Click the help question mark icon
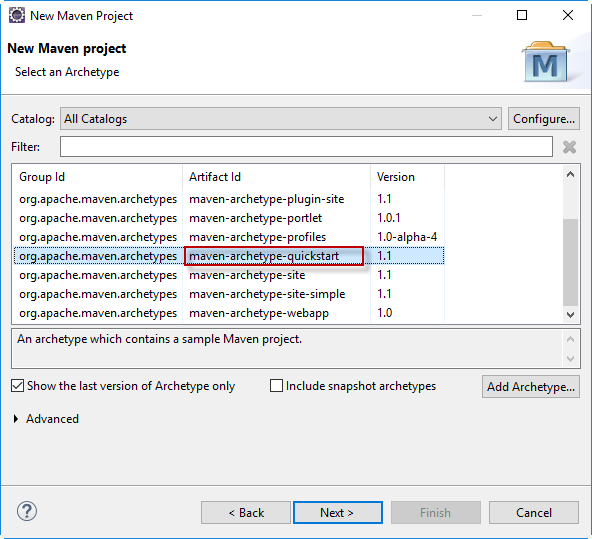Viewport: 592px width, 539px height. point(27,511)
